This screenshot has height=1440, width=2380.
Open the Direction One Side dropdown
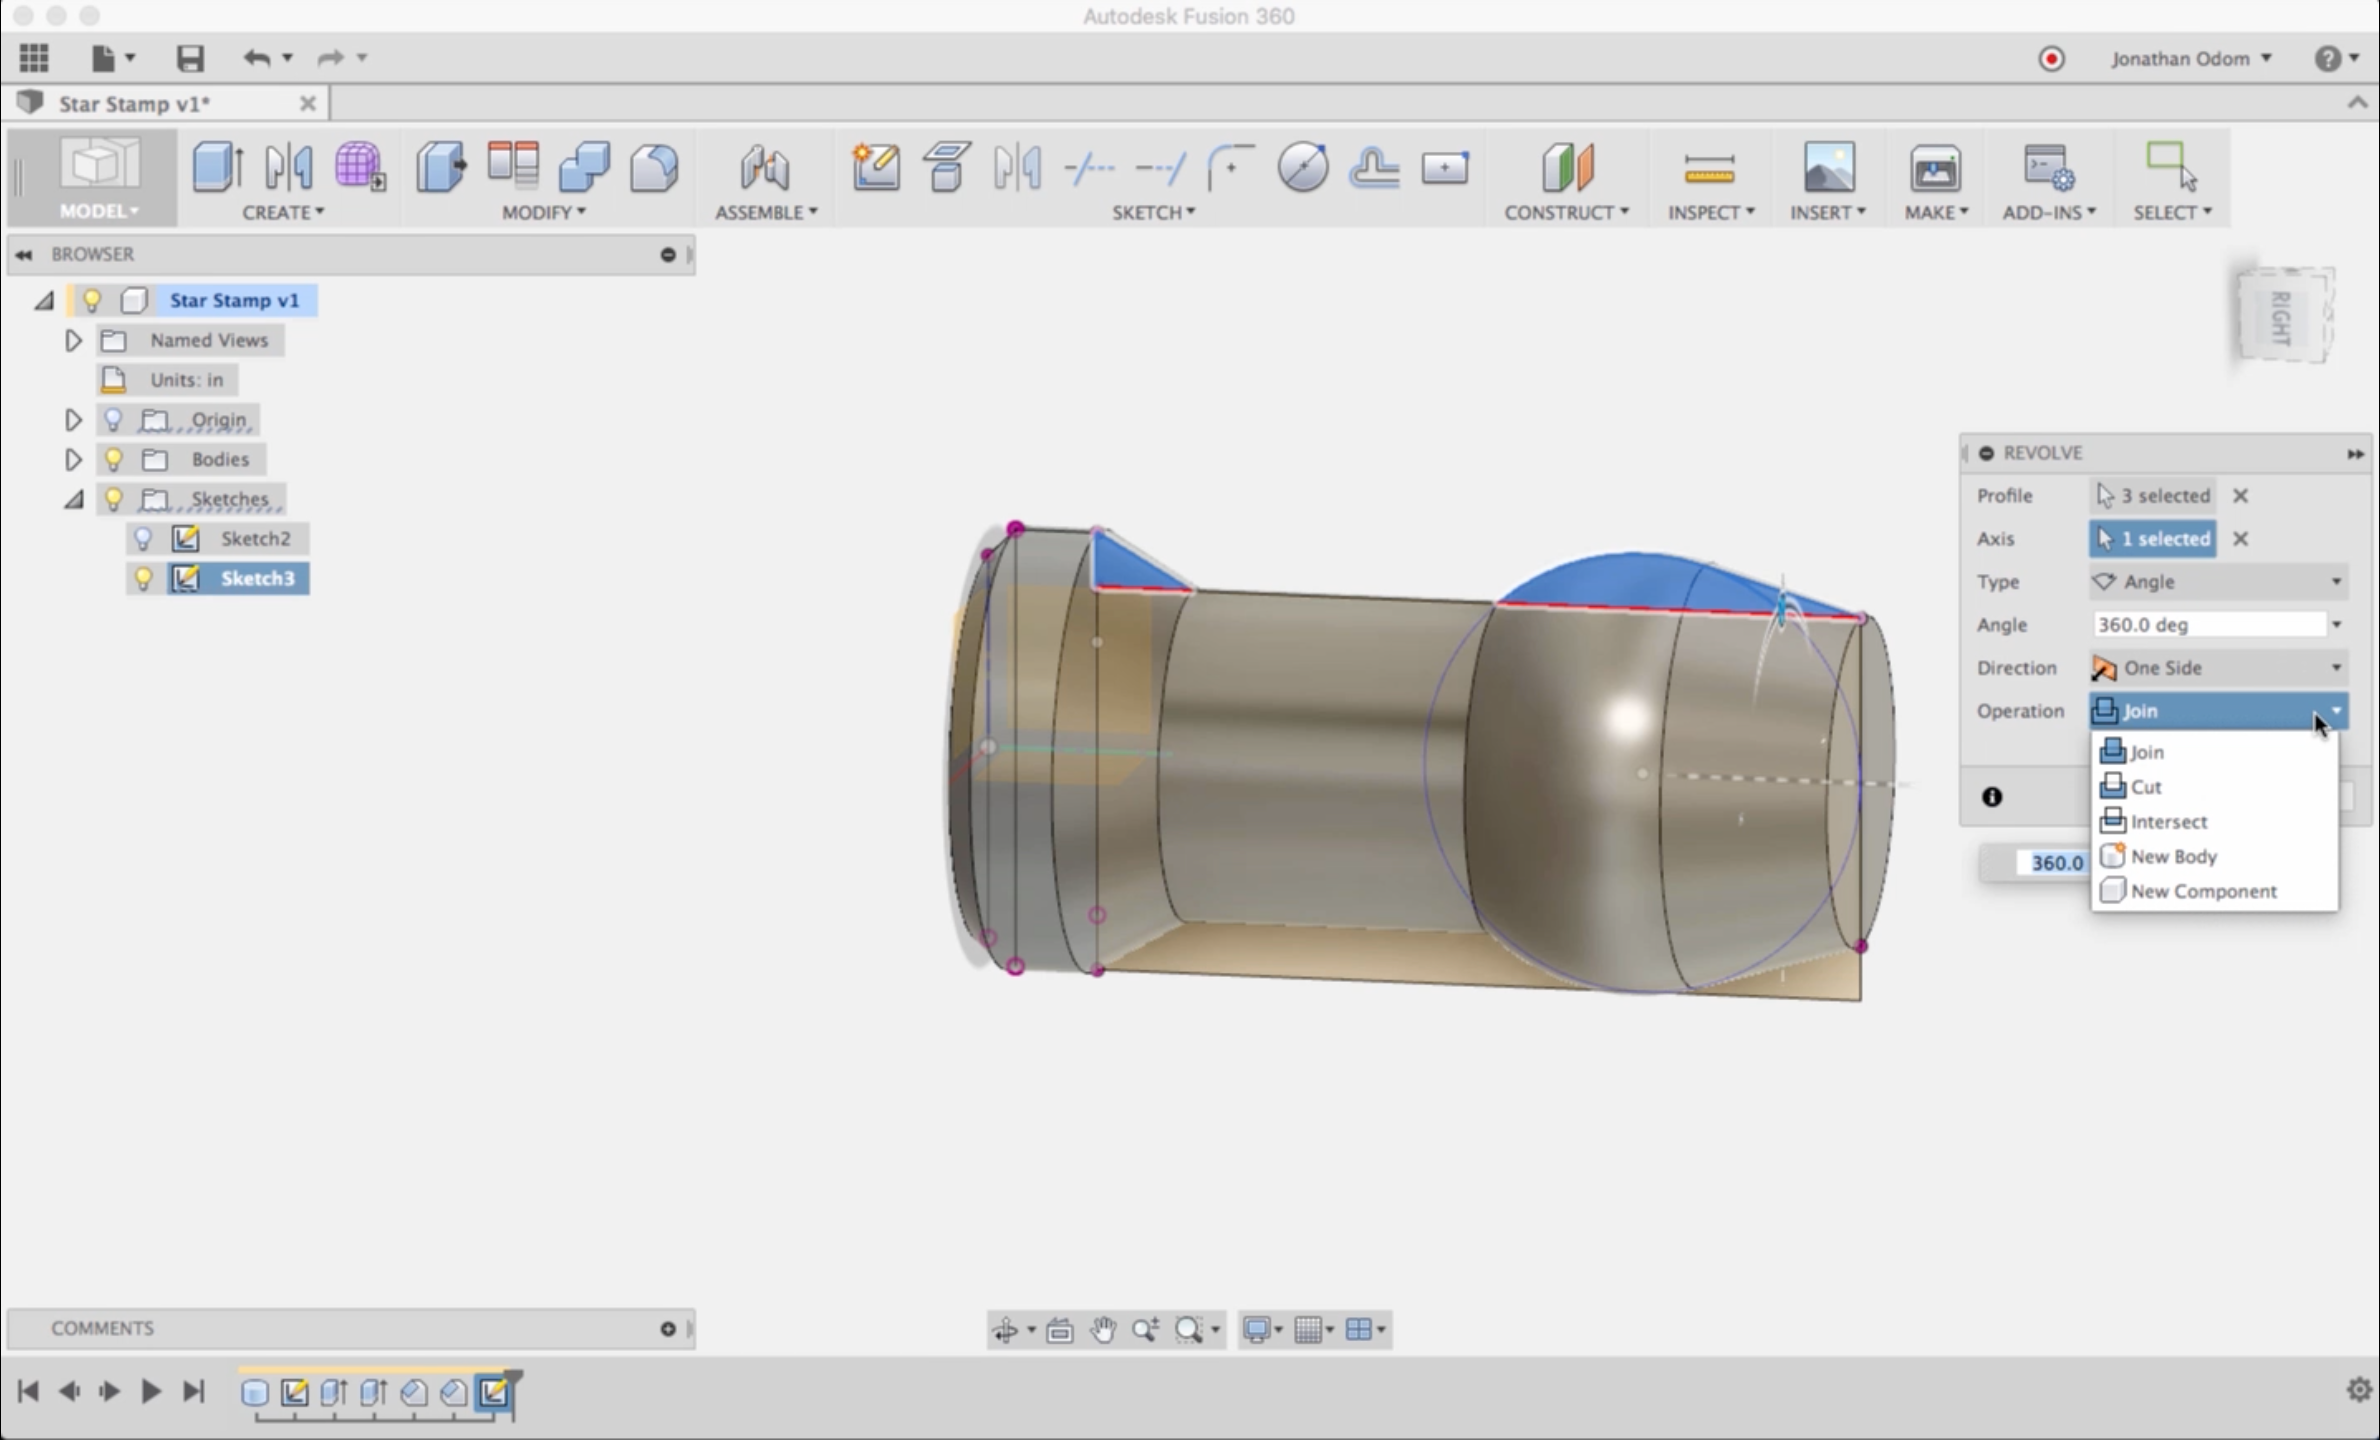point(2217,667)
